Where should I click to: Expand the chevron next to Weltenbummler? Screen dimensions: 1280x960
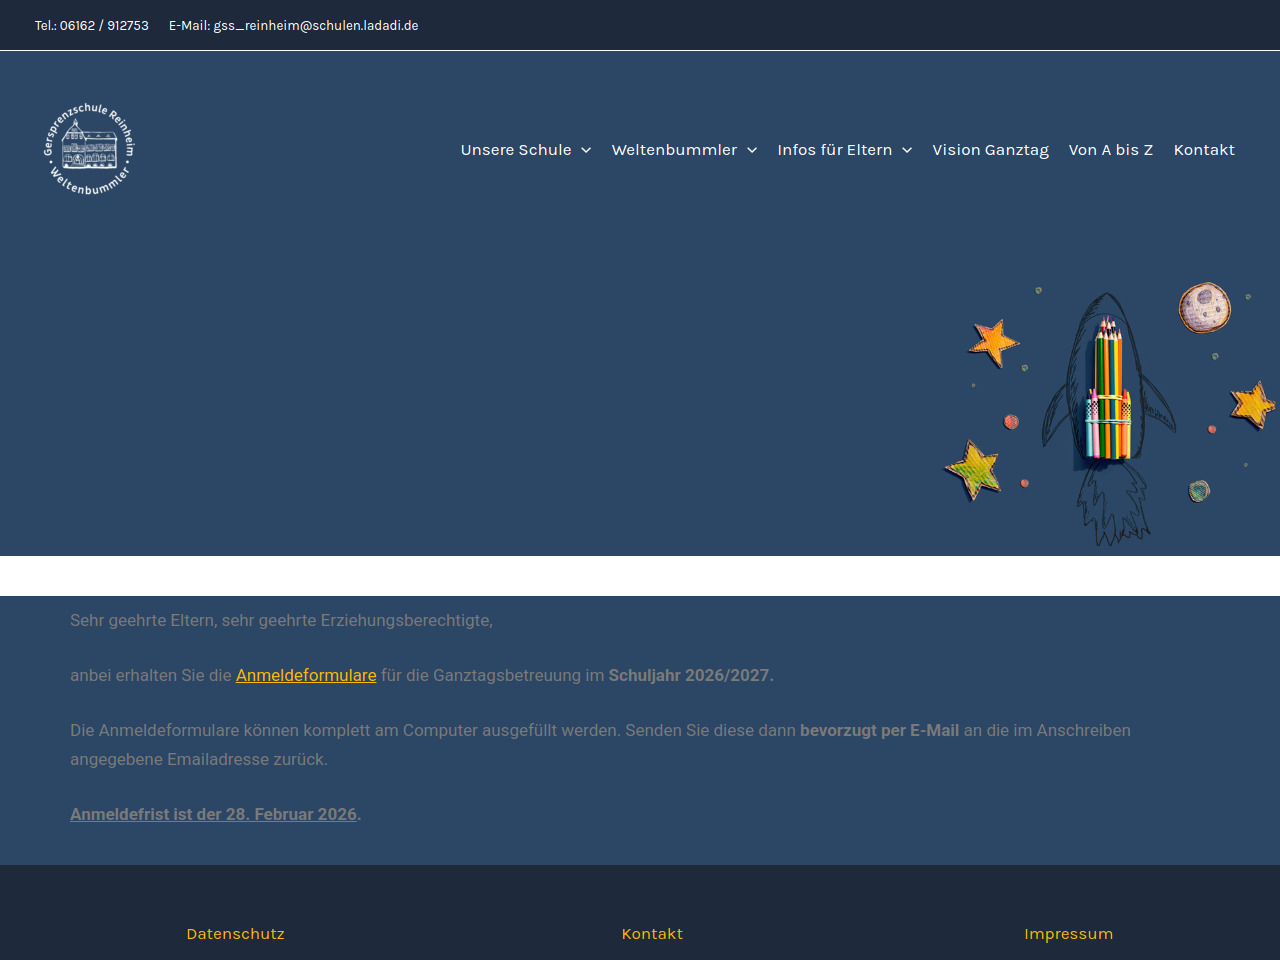coord(752,151)
